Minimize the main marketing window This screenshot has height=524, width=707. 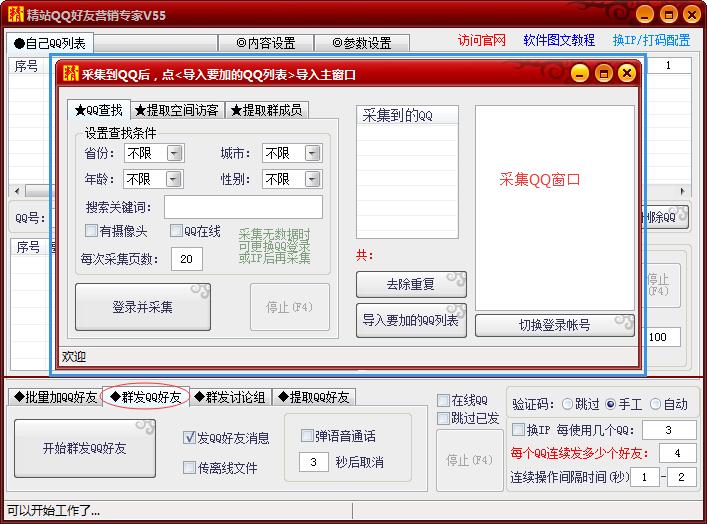[x=645, y=14]
